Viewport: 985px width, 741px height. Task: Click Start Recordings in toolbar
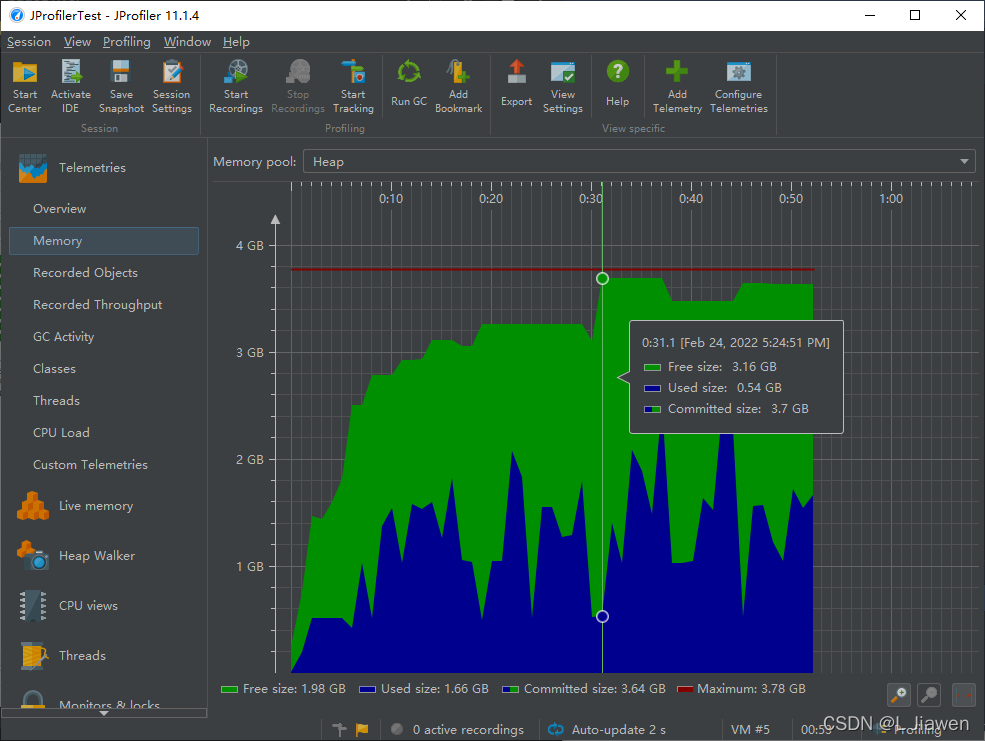236,86
